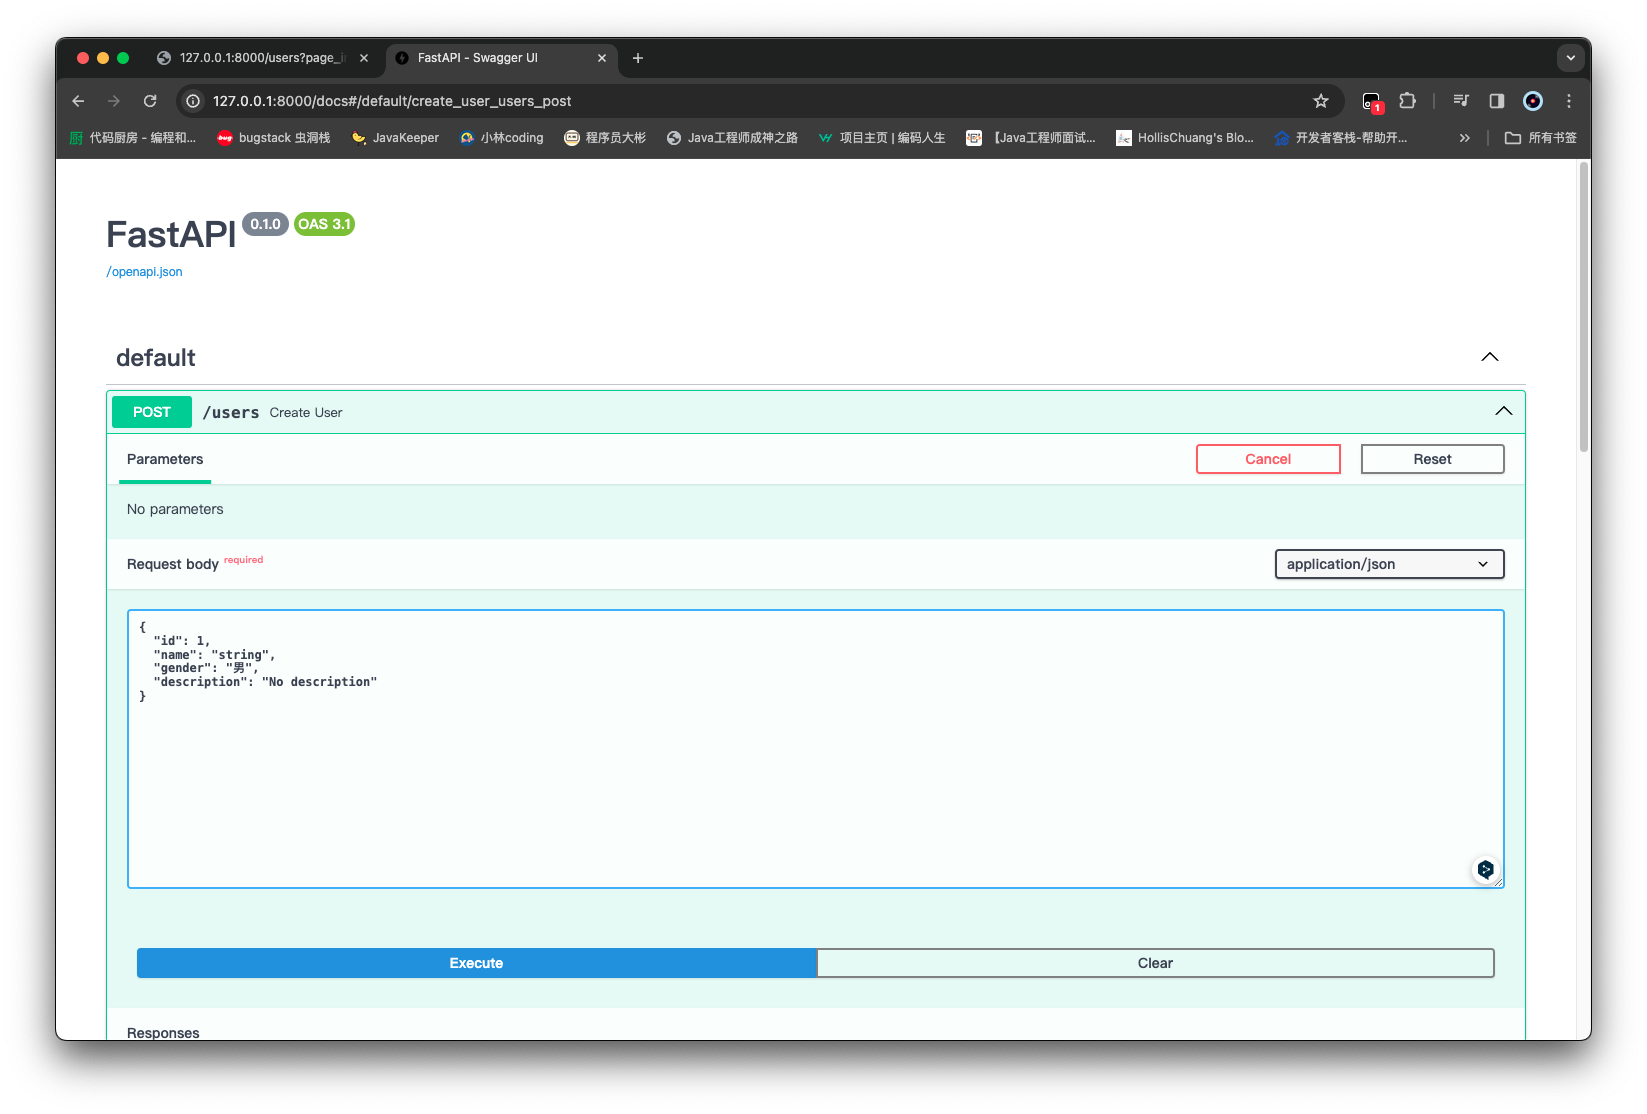Open the Chrome profile avatar
The width and height of the screenshot is (1647, 1114).
tap(1533, 101)
